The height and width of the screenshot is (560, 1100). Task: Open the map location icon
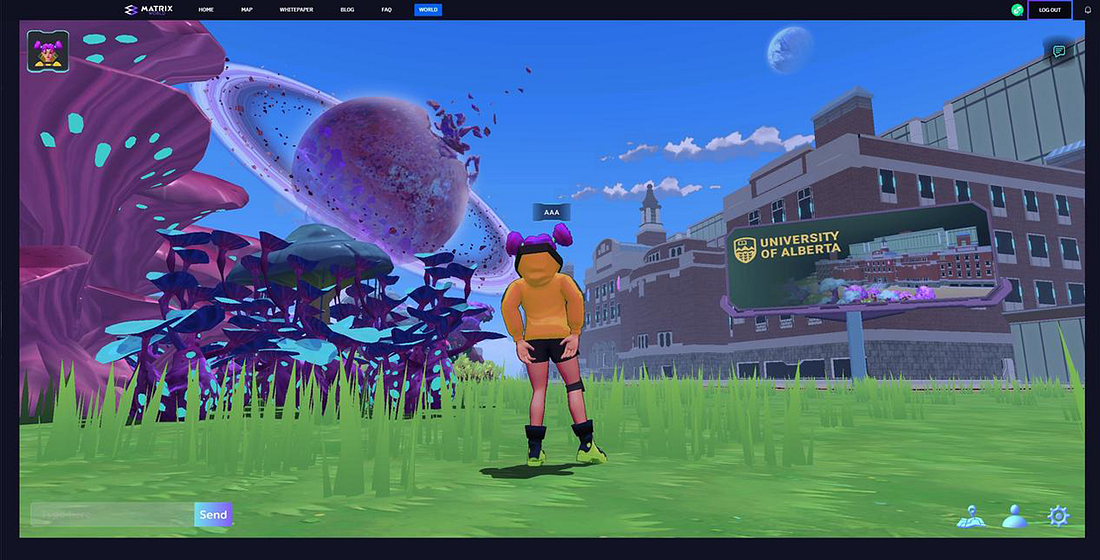[971, 516]
